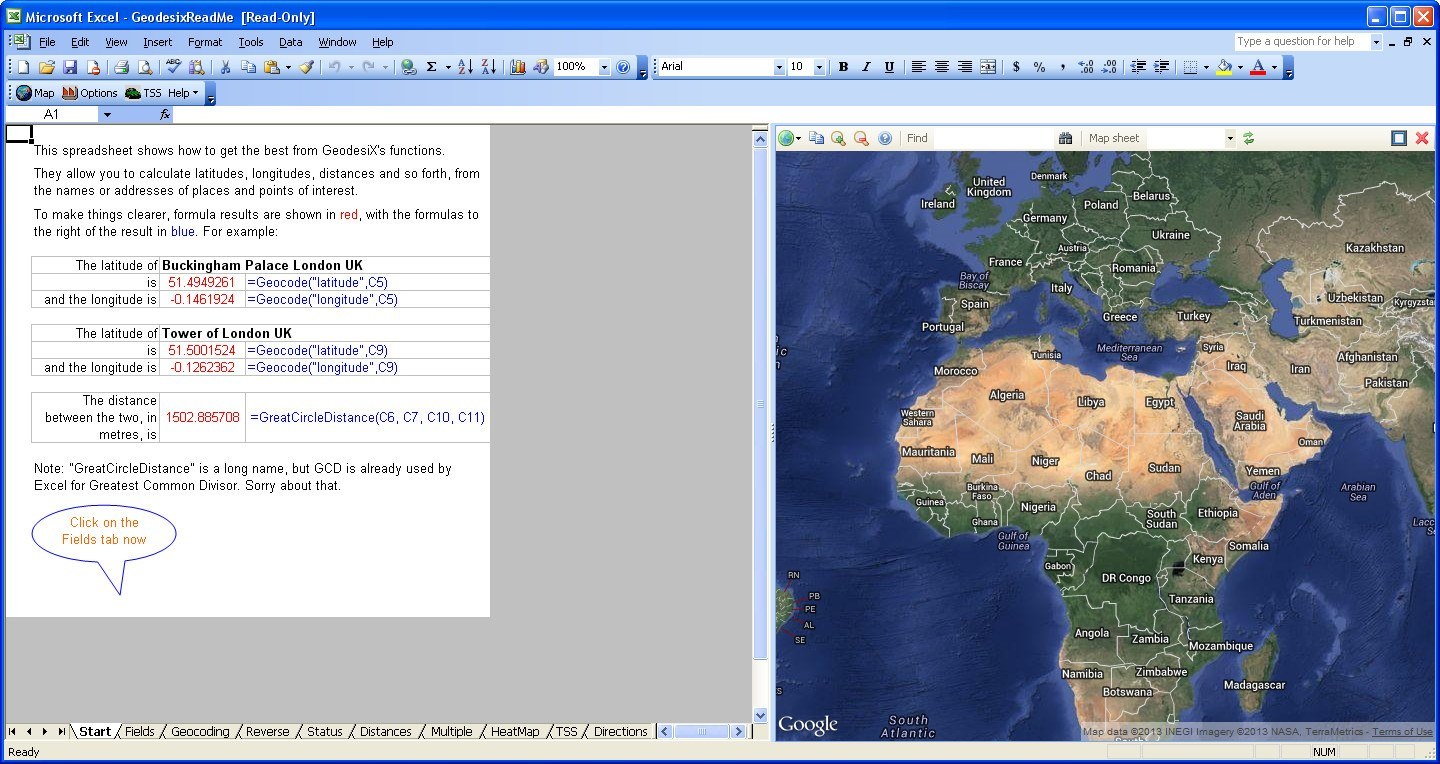Viewport: 1440px width, 764px height.
Task: Open GeodesiX Options
Action: [90, 93]
